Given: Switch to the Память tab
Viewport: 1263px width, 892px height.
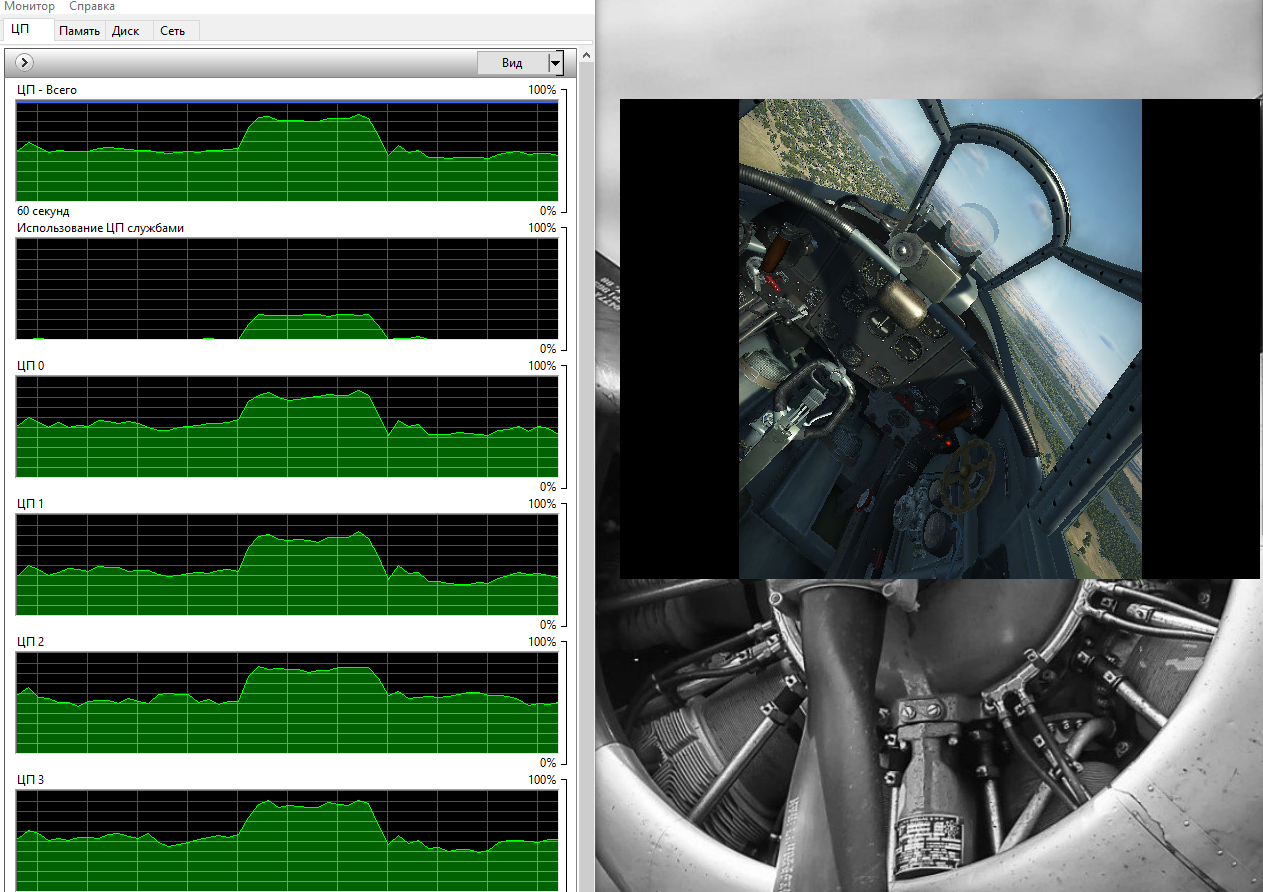Looking at the screenshot, I should pyautogui.click(x=79, y=31).
